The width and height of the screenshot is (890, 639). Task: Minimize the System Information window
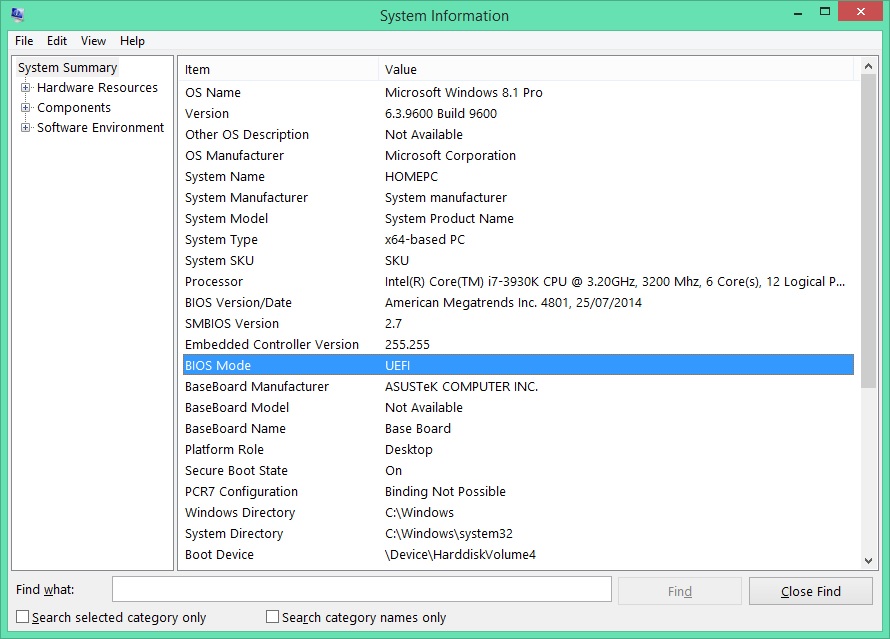click(x=797, y=12)
